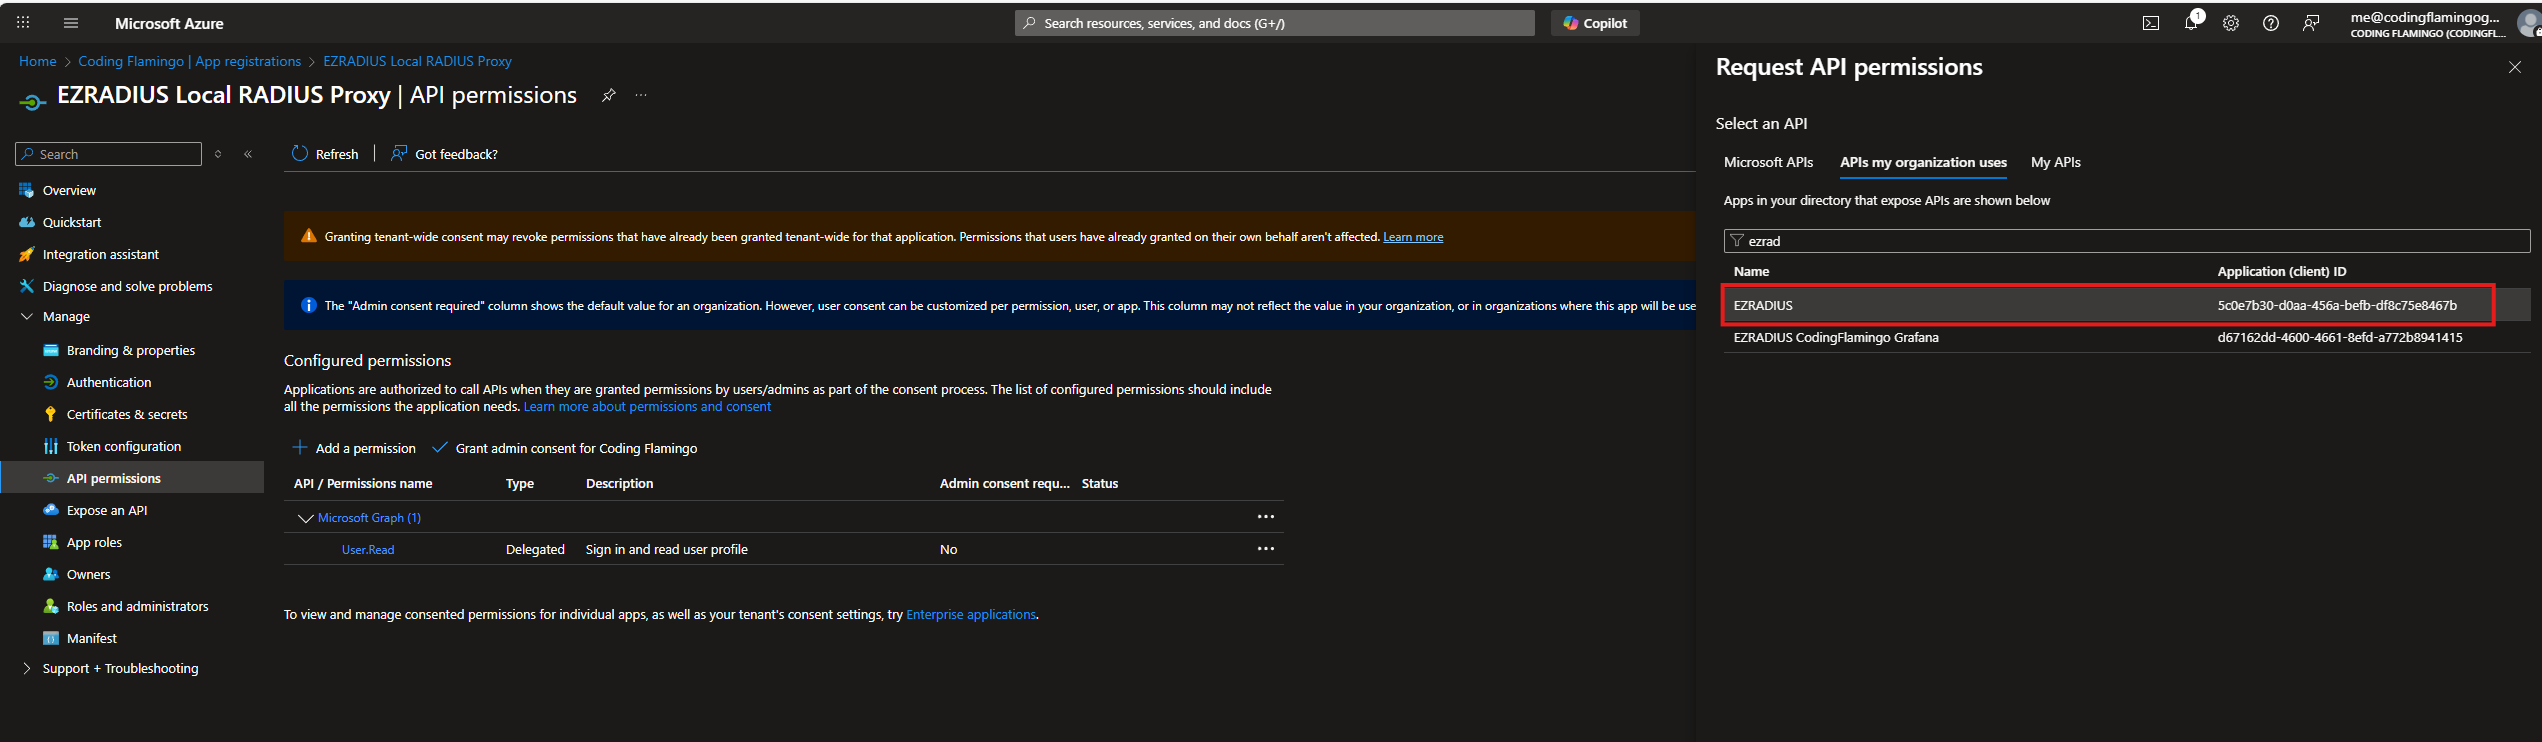Click Refresh in the toolbar
This screenshot has height=742, width=2542.
pyautogui.click(x=325, y=154)
